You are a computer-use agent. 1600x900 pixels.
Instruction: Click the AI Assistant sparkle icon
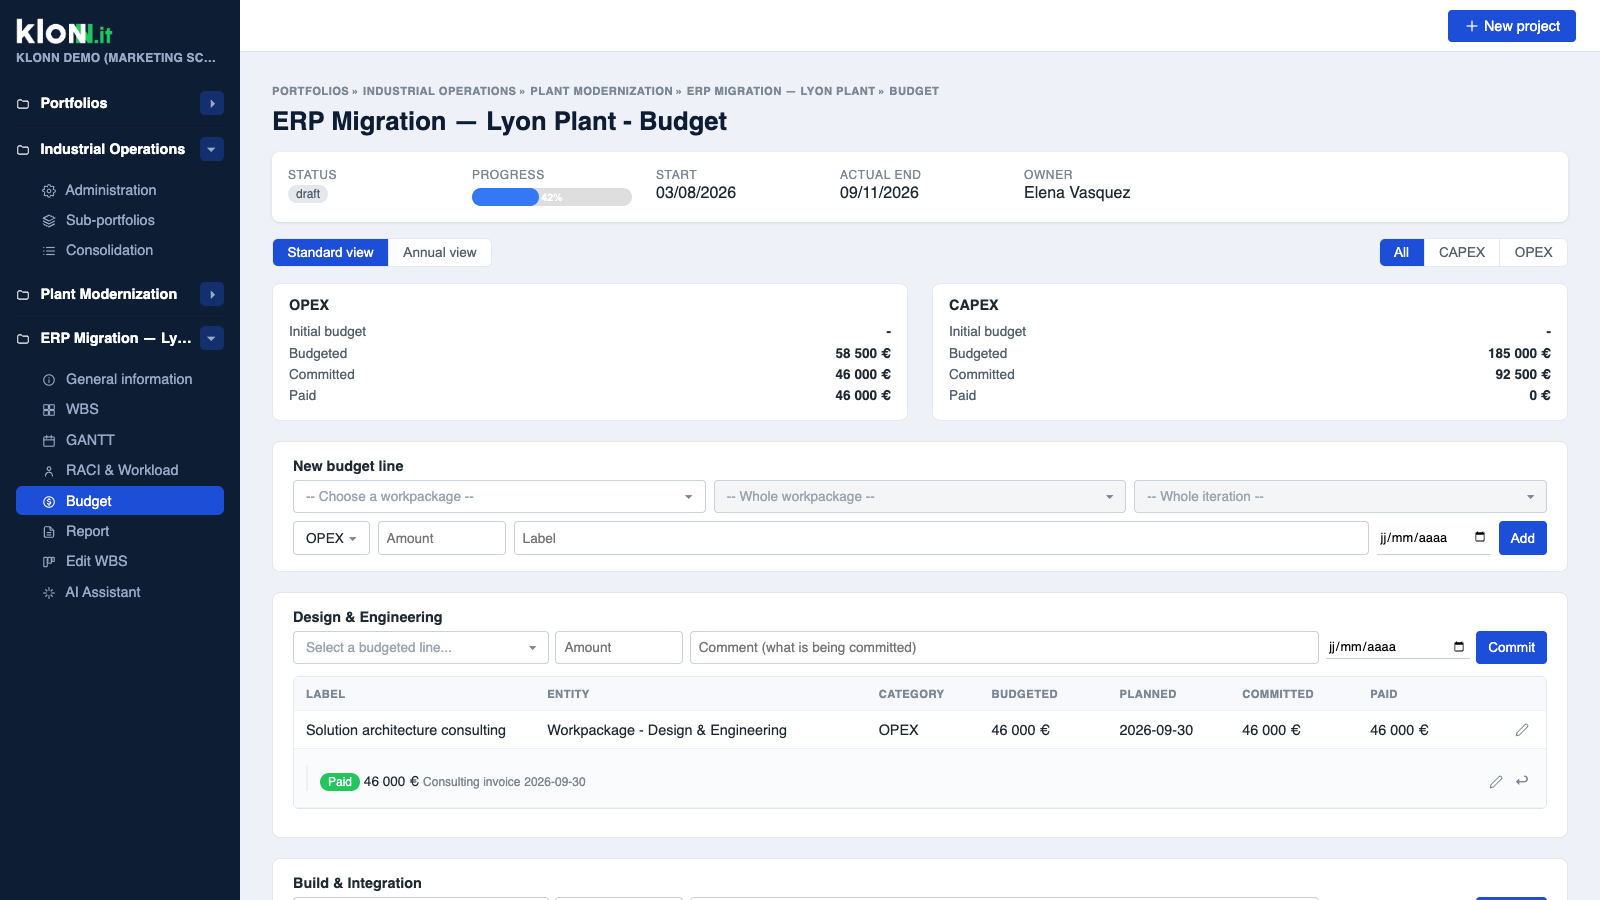pos(48,593)
